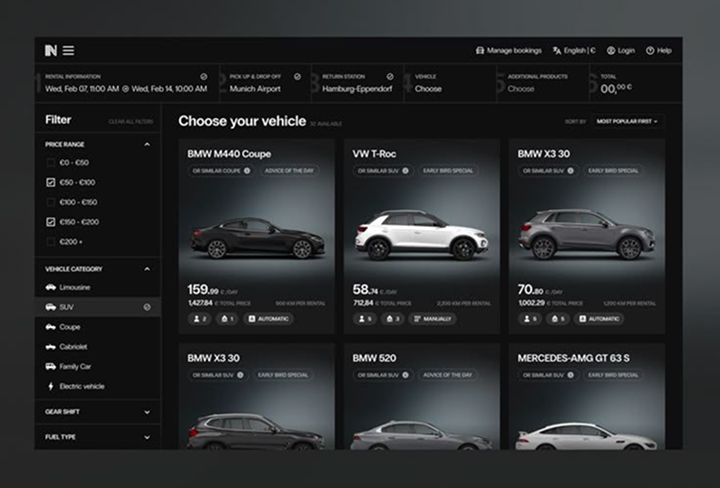
Task: Click info icon on bottom-row BMW X3 30 card
Action: 240,375
